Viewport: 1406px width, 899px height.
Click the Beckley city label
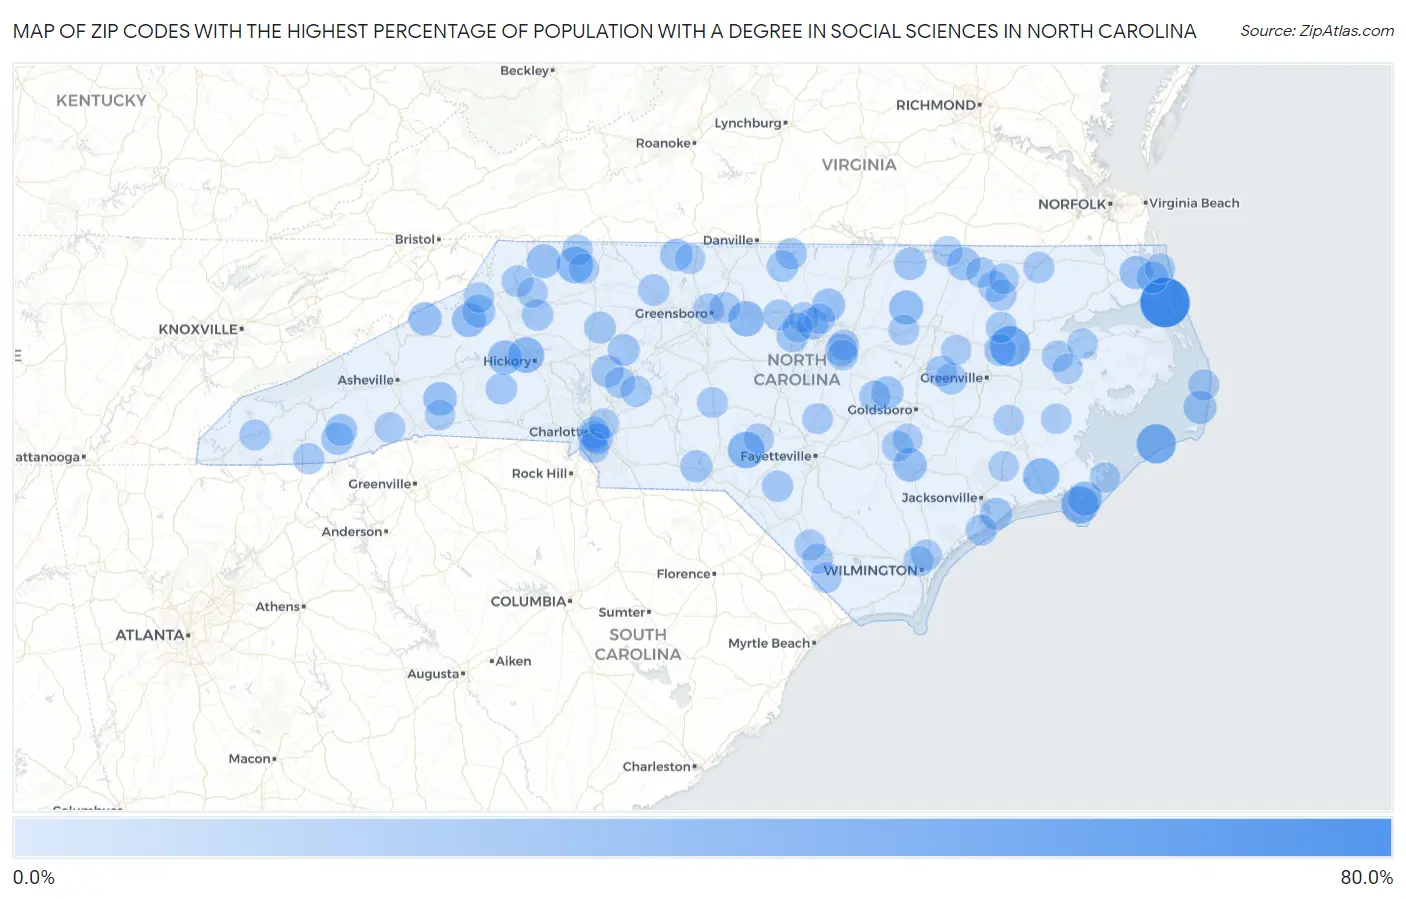coord(525,70)
